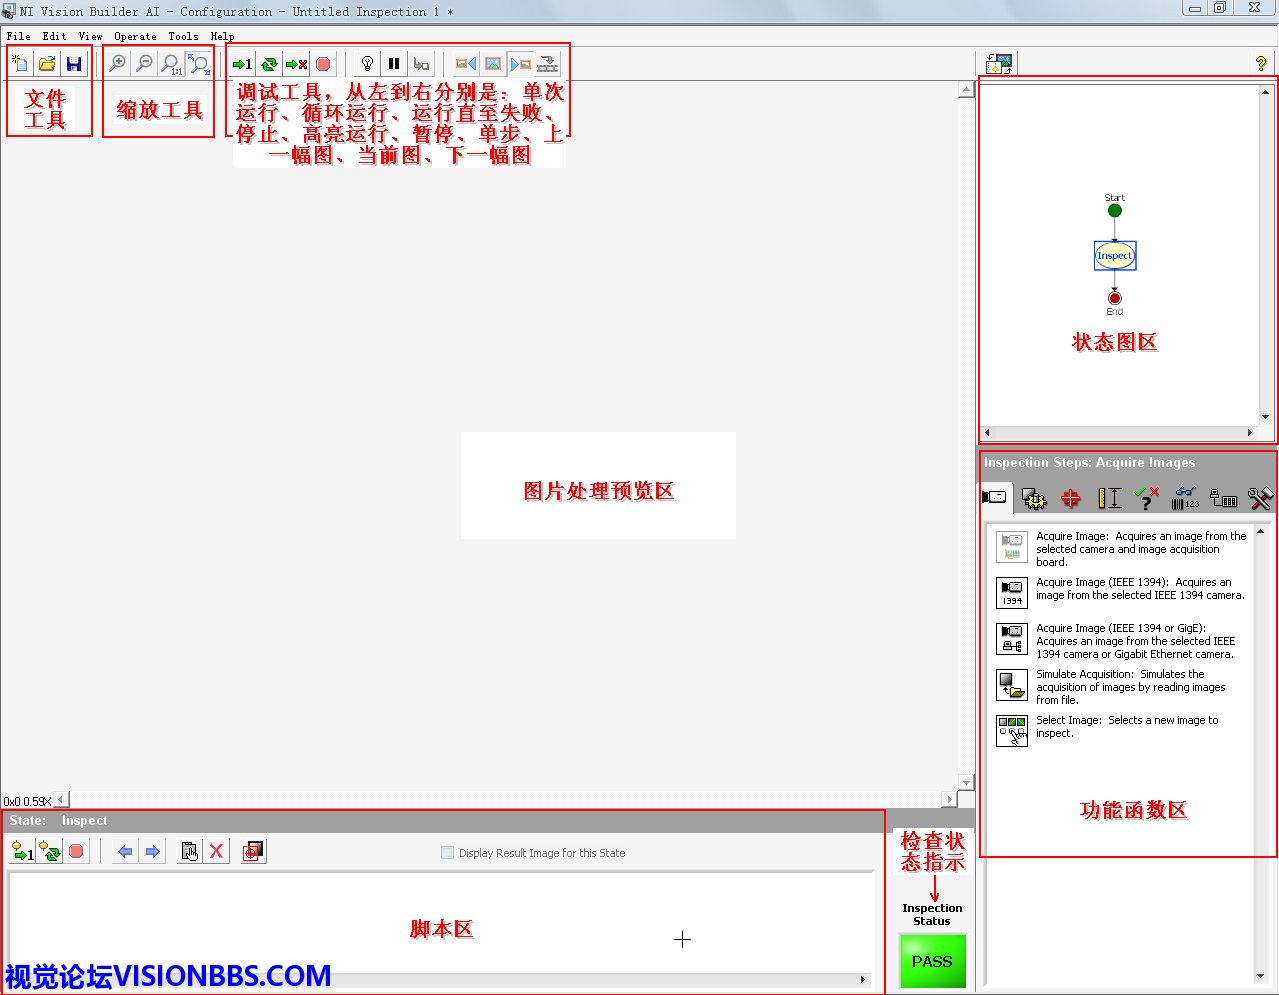
Task: Select the Simulate Acquisition step
Action: click(1012, 684)
